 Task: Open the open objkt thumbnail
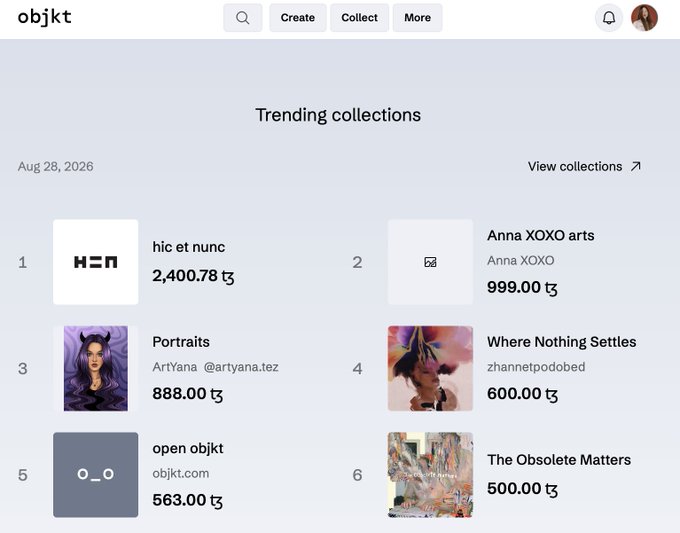pyautogui.click(x=96, y=474)
